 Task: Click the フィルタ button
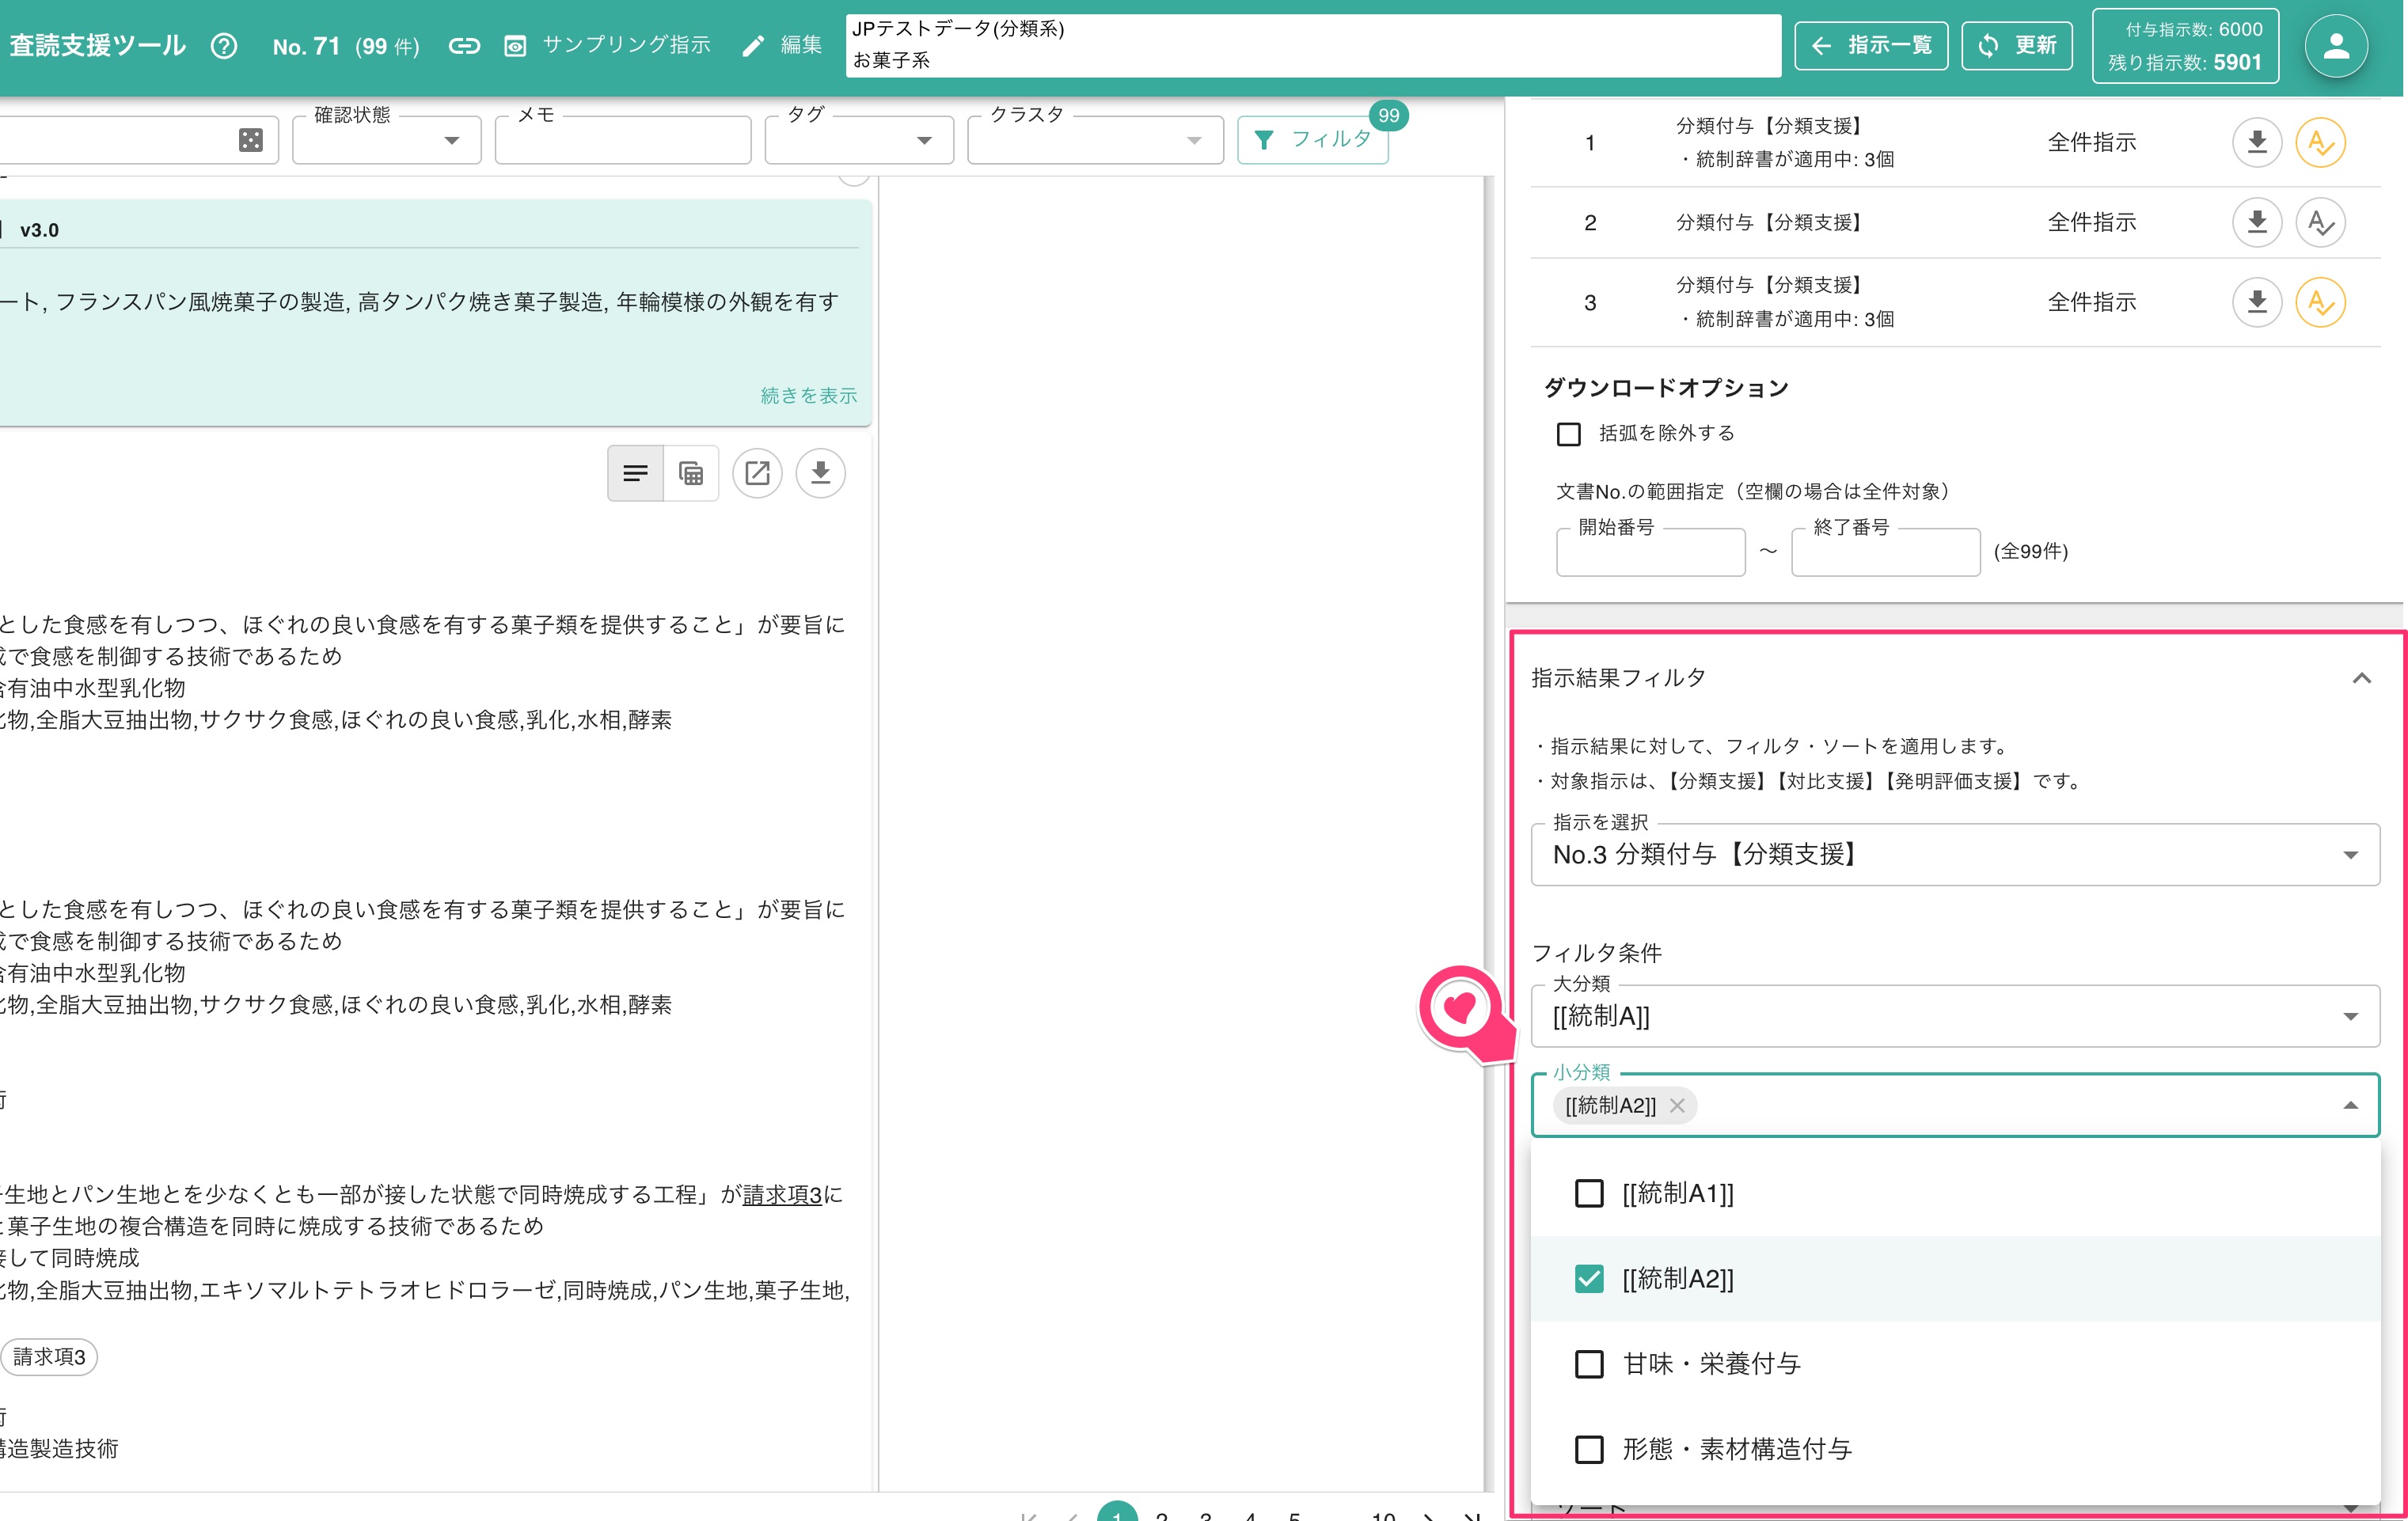click(x=1312, y=140)
